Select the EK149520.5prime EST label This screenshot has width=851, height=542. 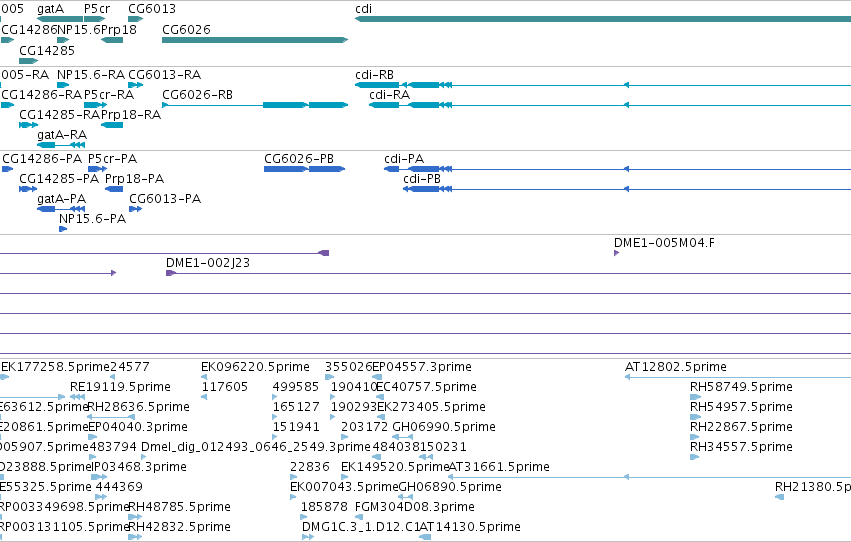(395, 467)
